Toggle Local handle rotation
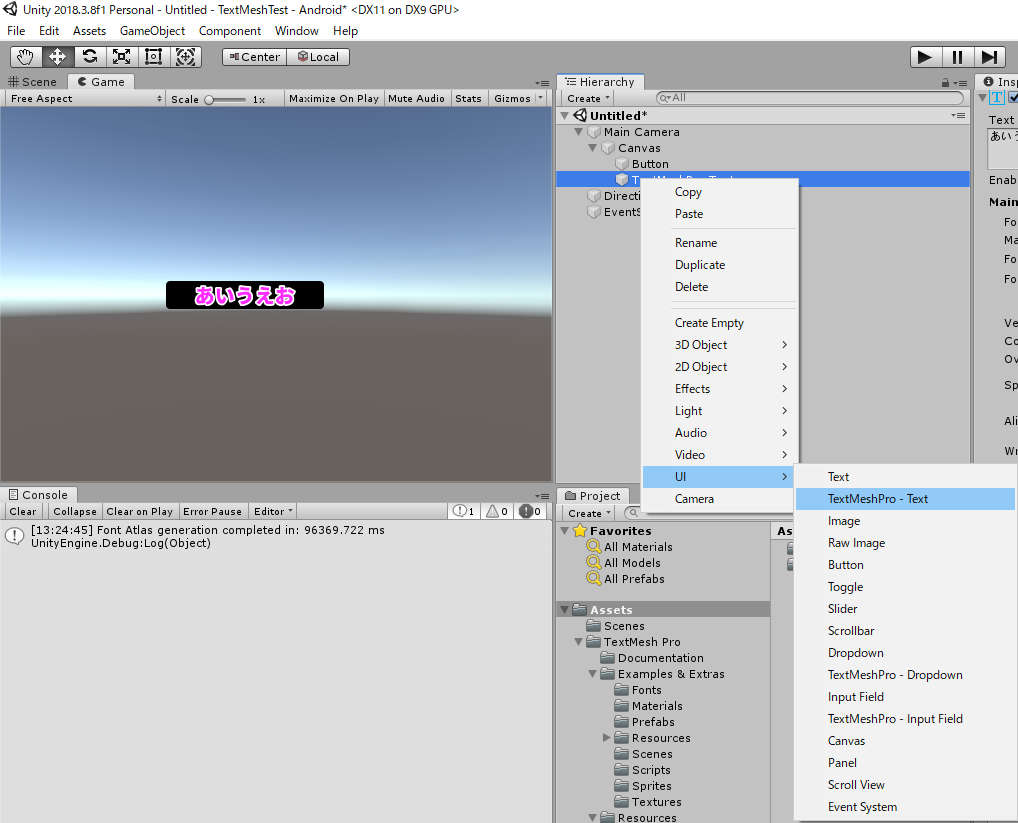 coord(318,57)
